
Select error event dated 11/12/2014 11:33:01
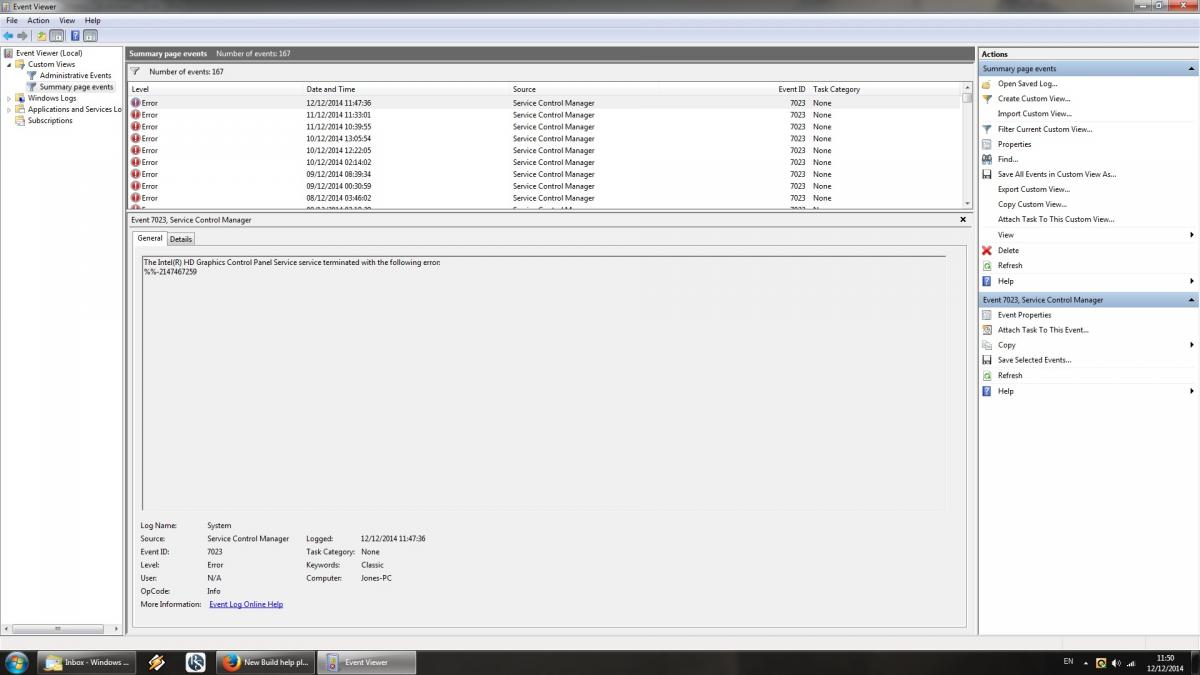[x=545, y=115]
